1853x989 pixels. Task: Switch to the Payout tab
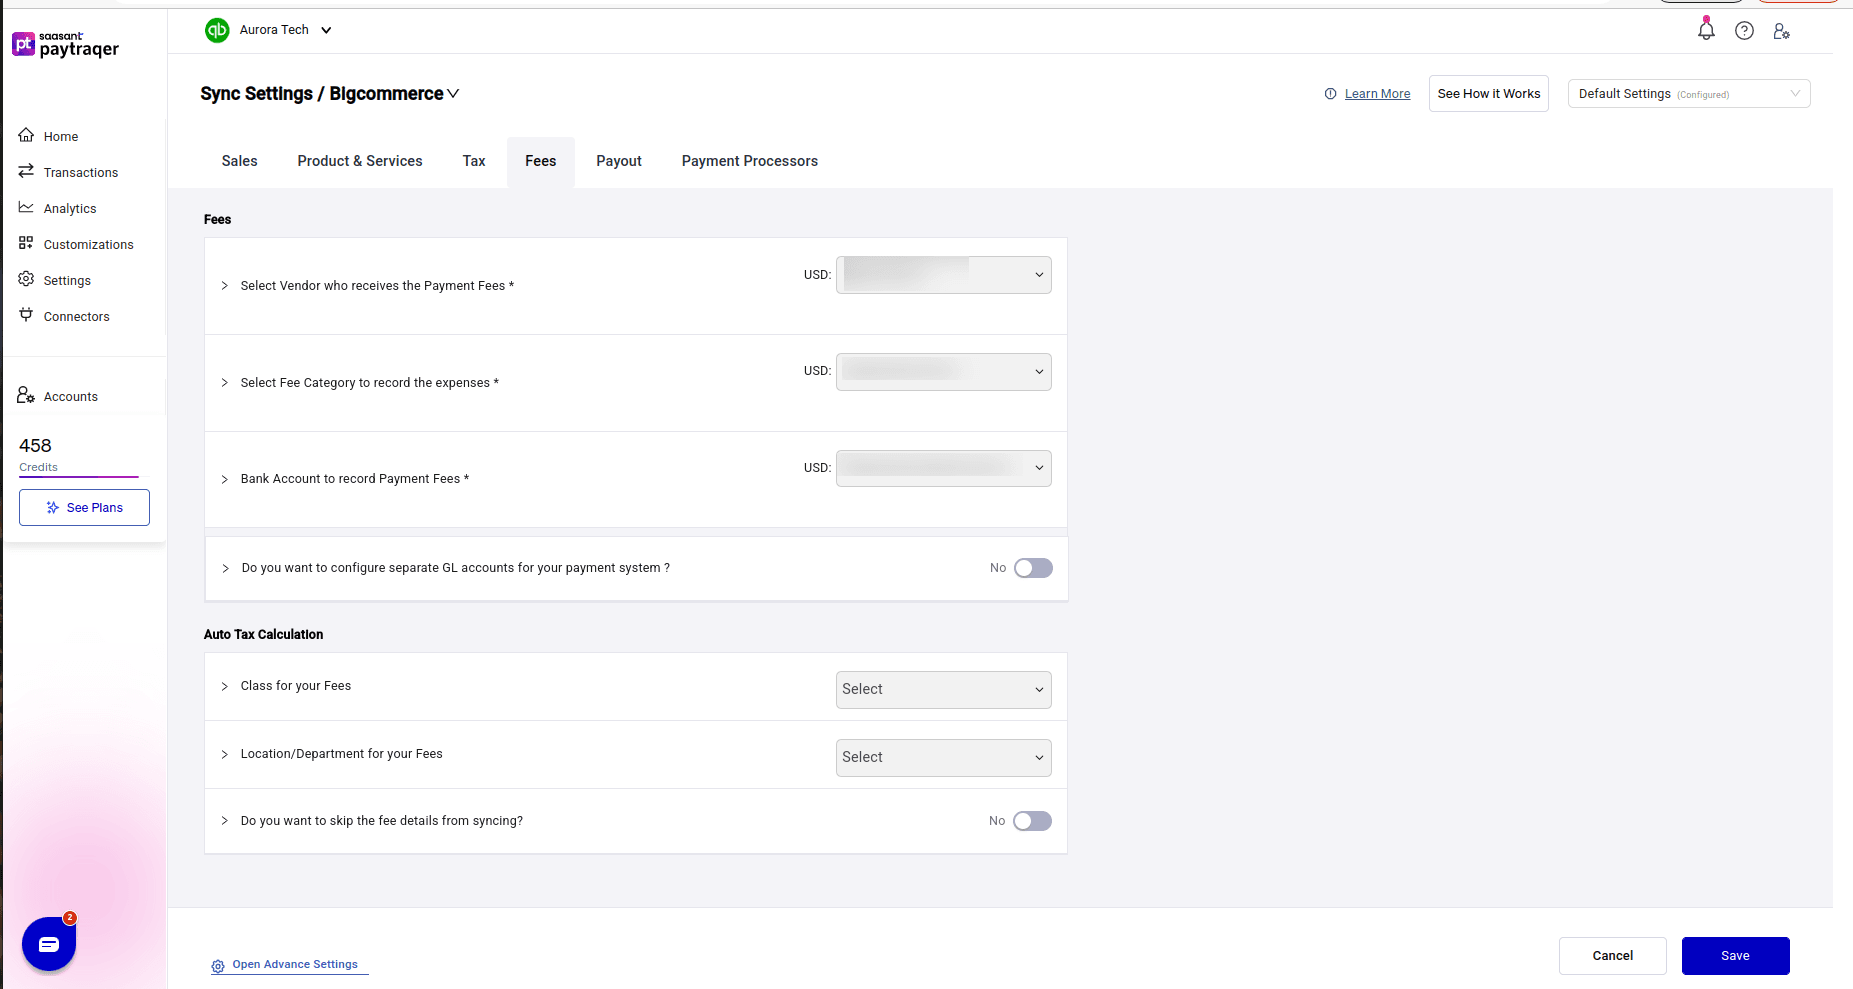(618, 161)
